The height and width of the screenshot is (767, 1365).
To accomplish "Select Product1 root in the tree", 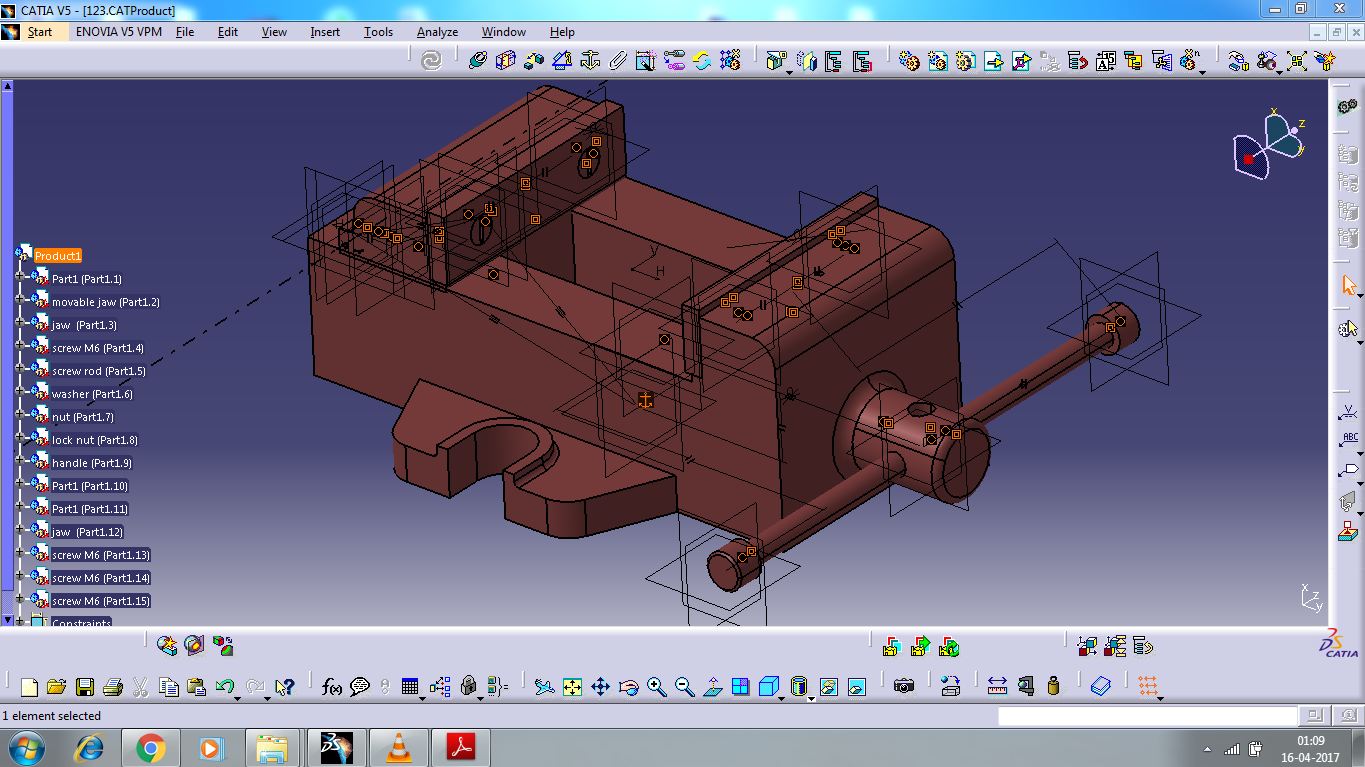I will pyautogui.click(x=57, y=256).
